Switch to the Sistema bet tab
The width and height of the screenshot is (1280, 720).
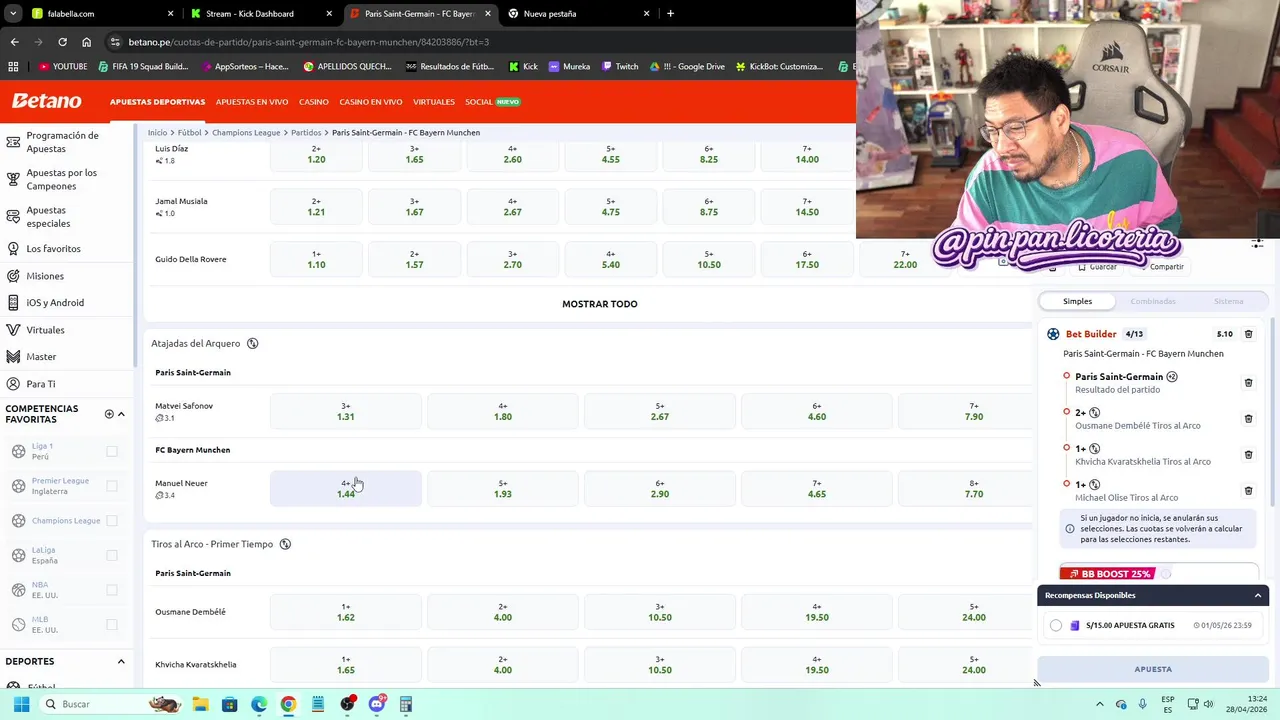pos(1229,301)
